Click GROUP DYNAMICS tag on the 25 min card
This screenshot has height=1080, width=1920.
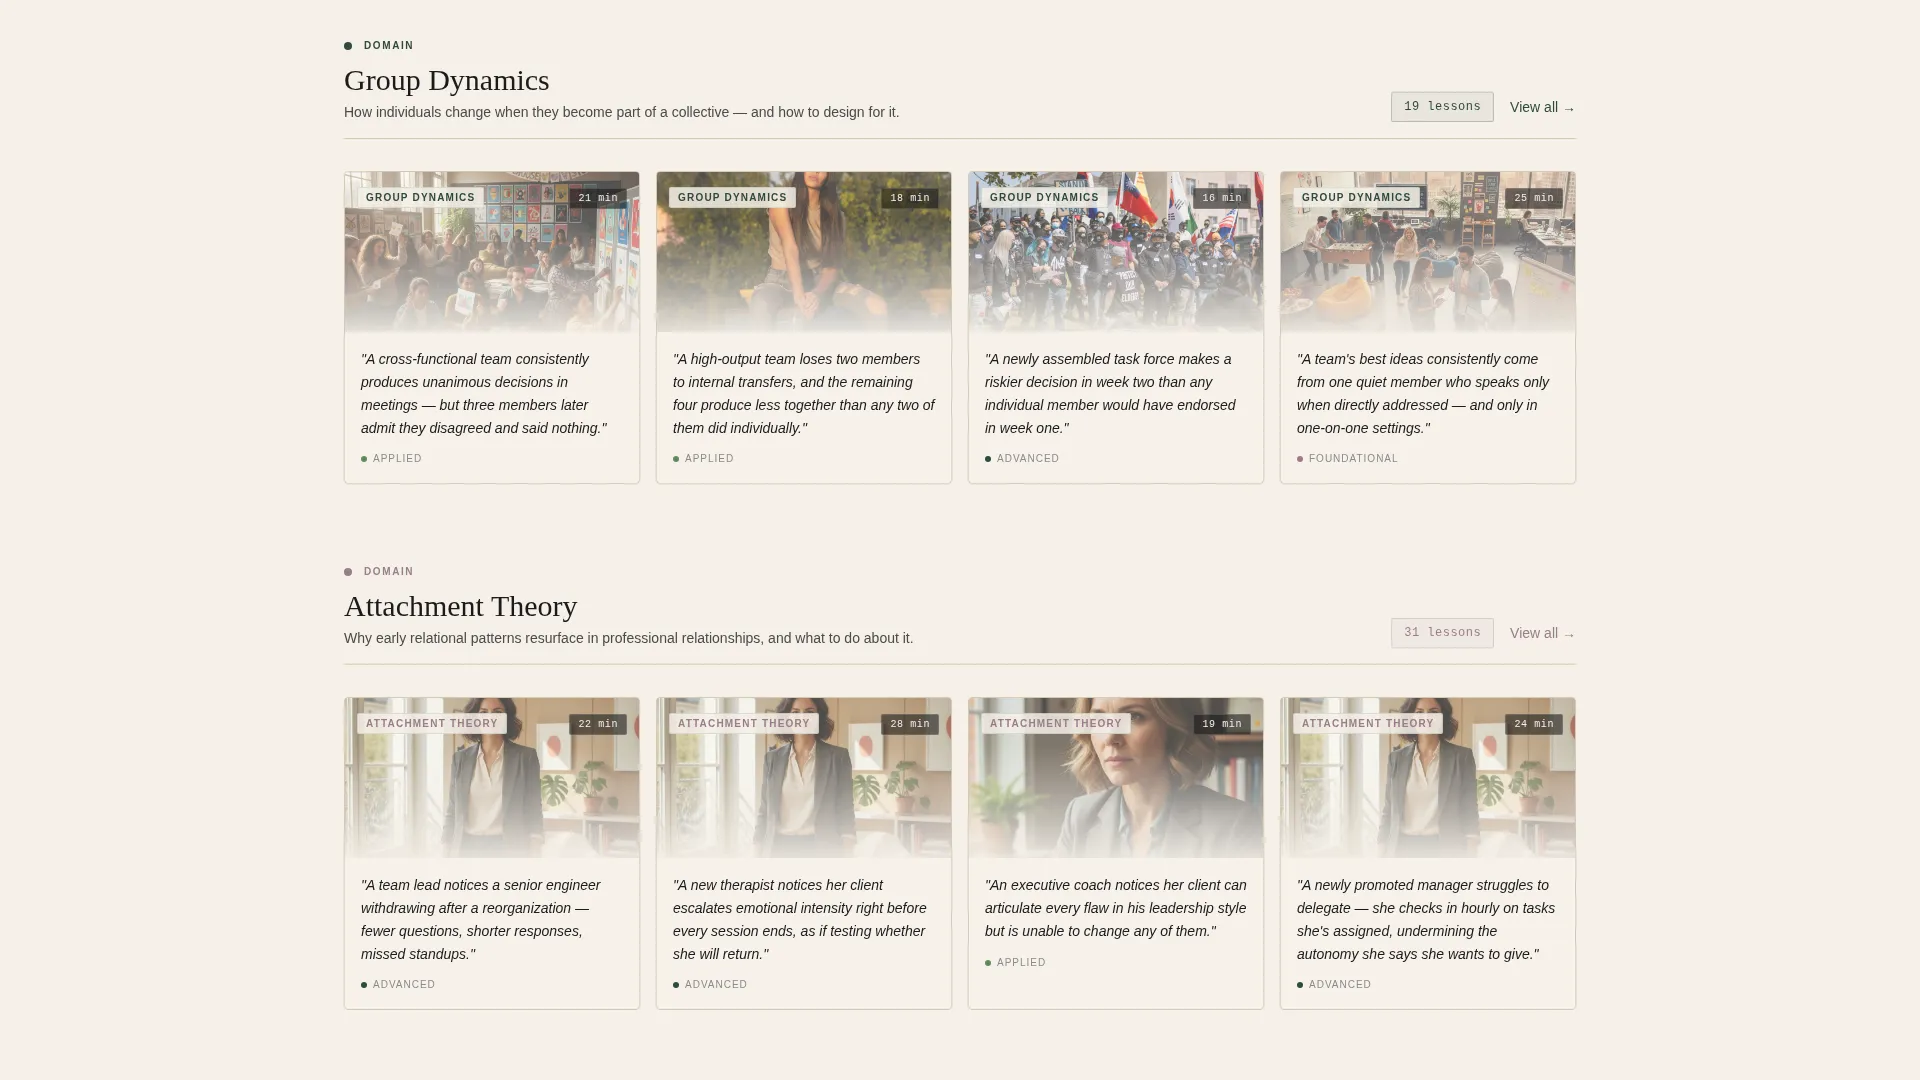(x=1356, y=198)
